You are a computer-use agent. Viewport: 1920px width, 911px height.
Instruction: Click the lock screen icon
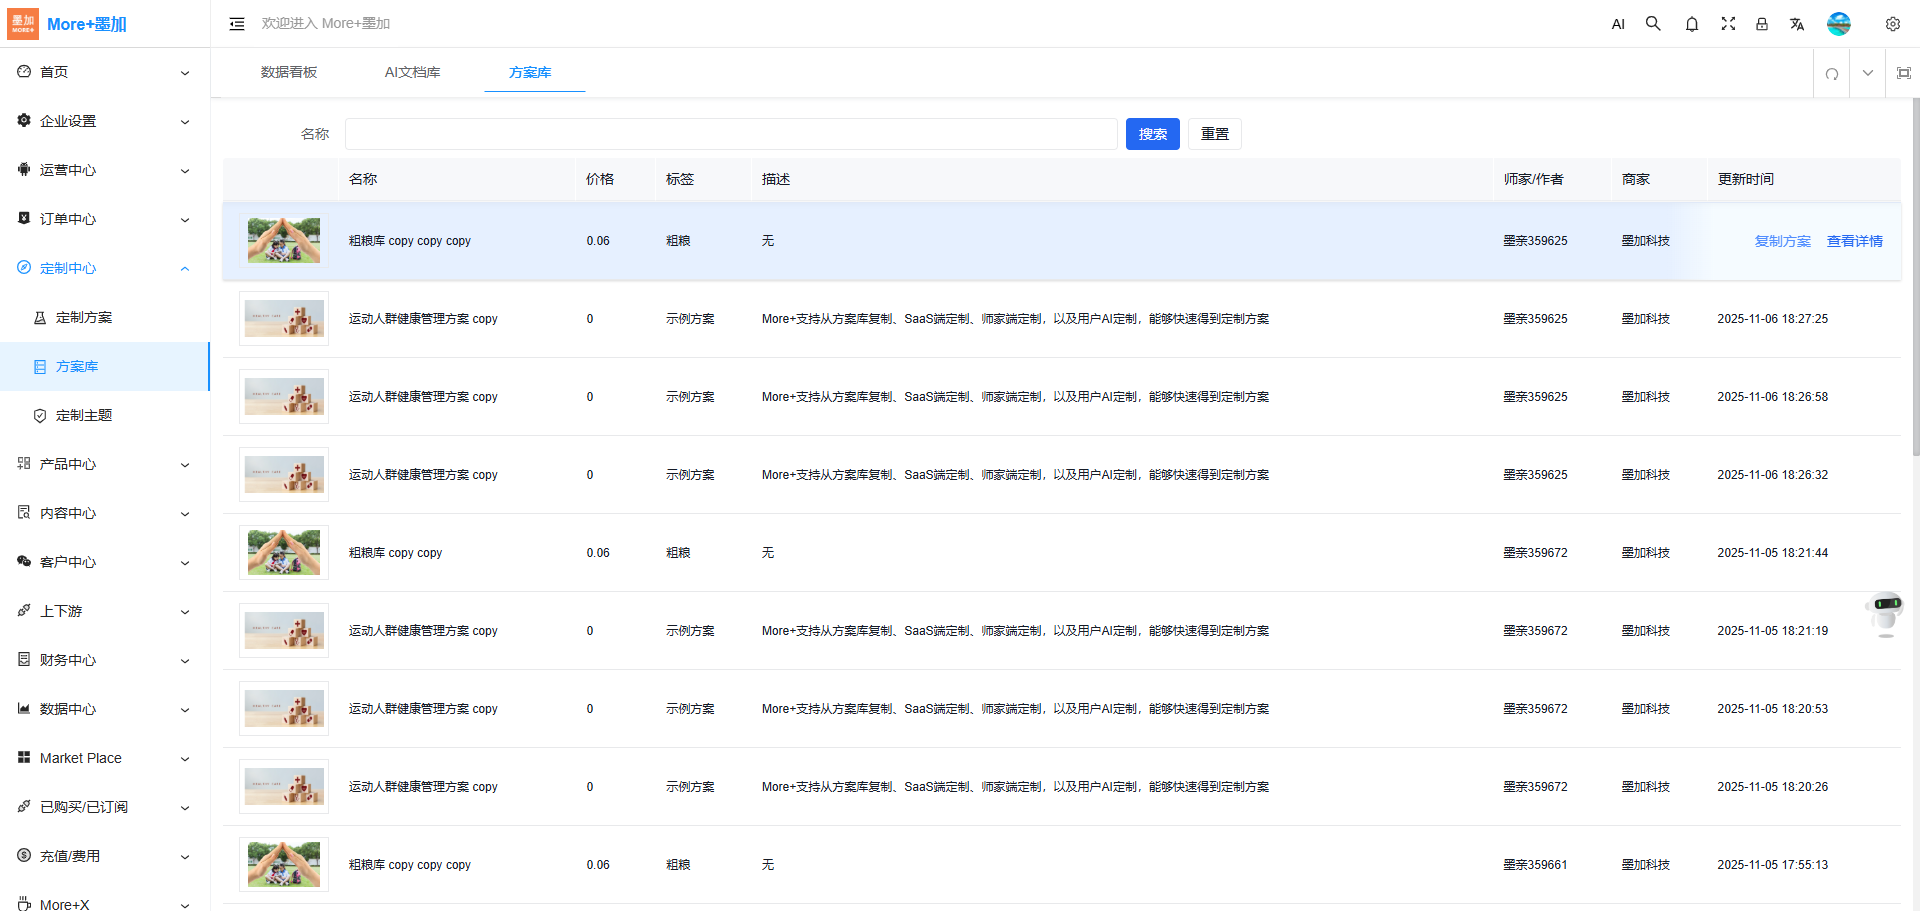coord(1762,24)
